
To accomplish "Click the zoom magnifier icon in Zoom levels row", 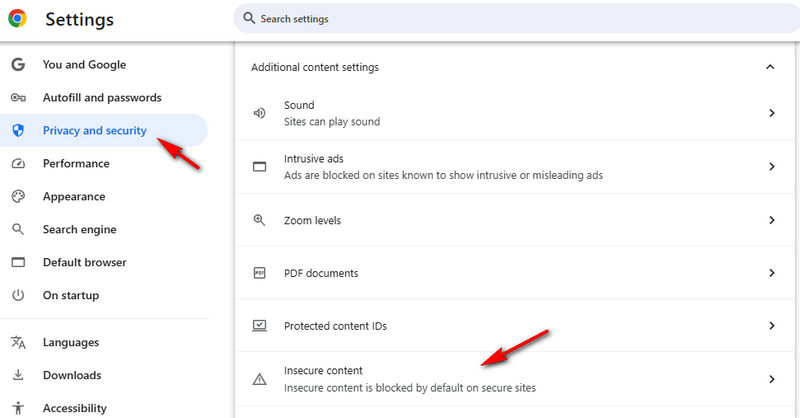I will 259,220.
